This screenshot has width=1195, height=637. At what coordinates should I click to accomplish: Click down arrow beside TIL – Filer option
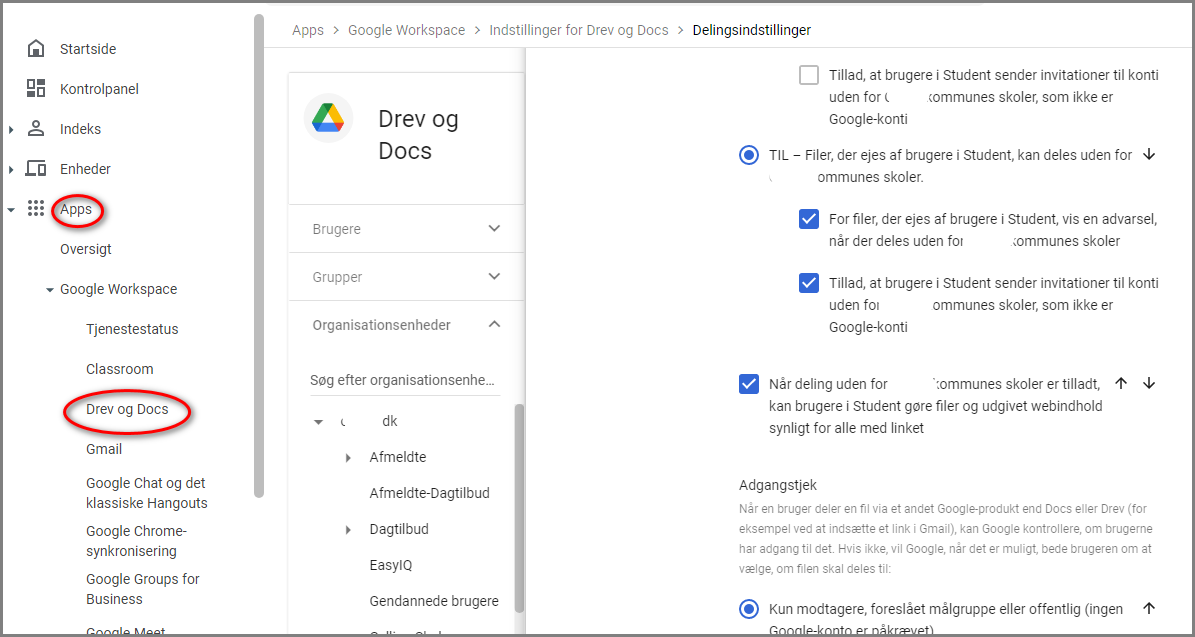tap(1149, 155)
